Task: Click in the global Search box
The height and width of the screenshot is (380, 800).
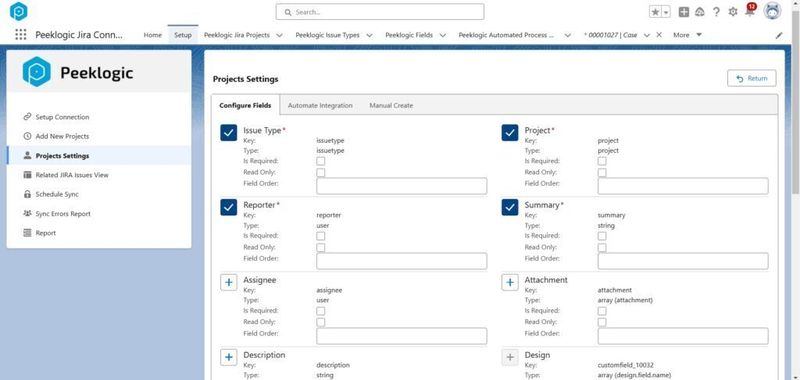Action: (x=380, y=12)
